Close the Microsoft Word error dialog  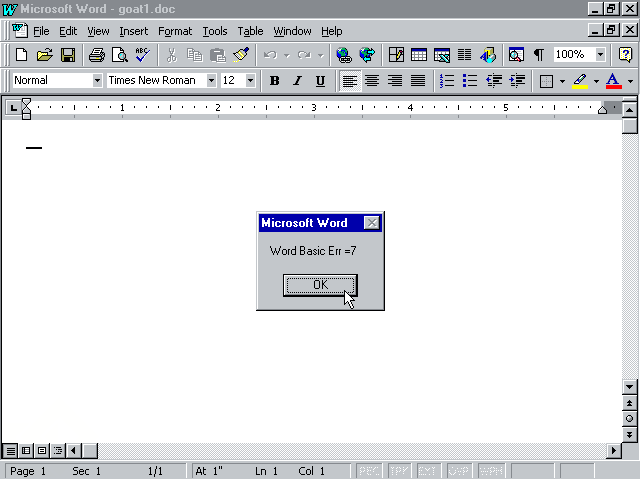tap(371, 223)
